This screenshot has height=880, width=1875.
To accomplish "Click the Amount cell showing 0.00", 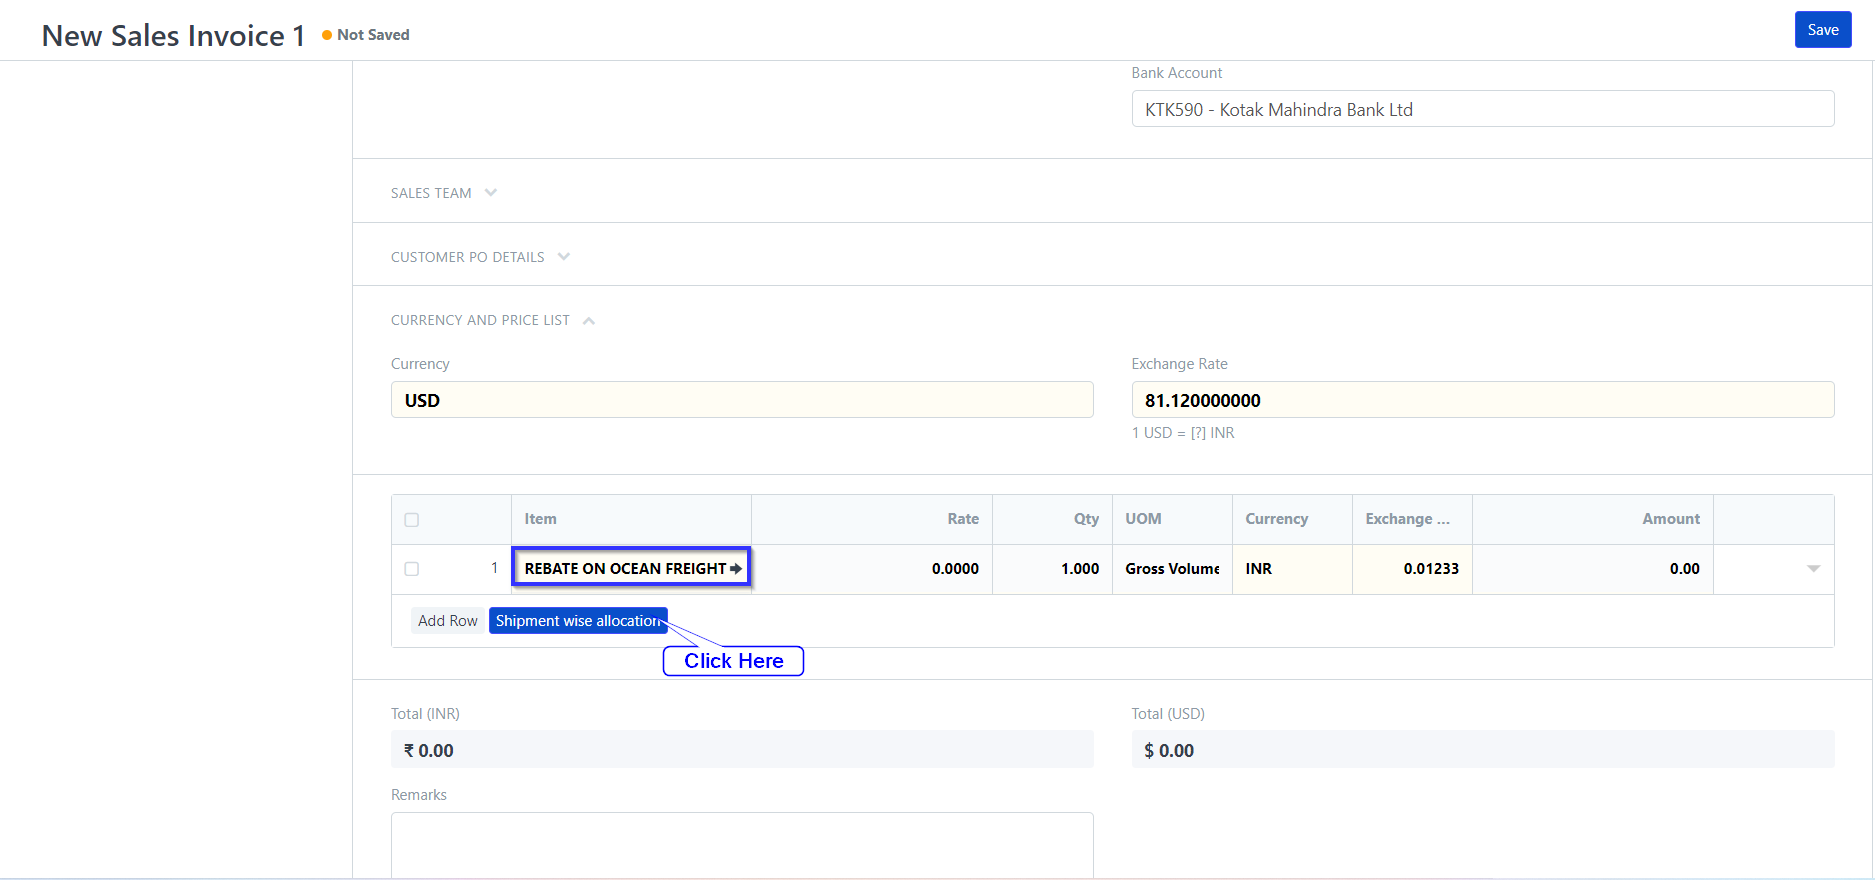I will pos(1593,569).
